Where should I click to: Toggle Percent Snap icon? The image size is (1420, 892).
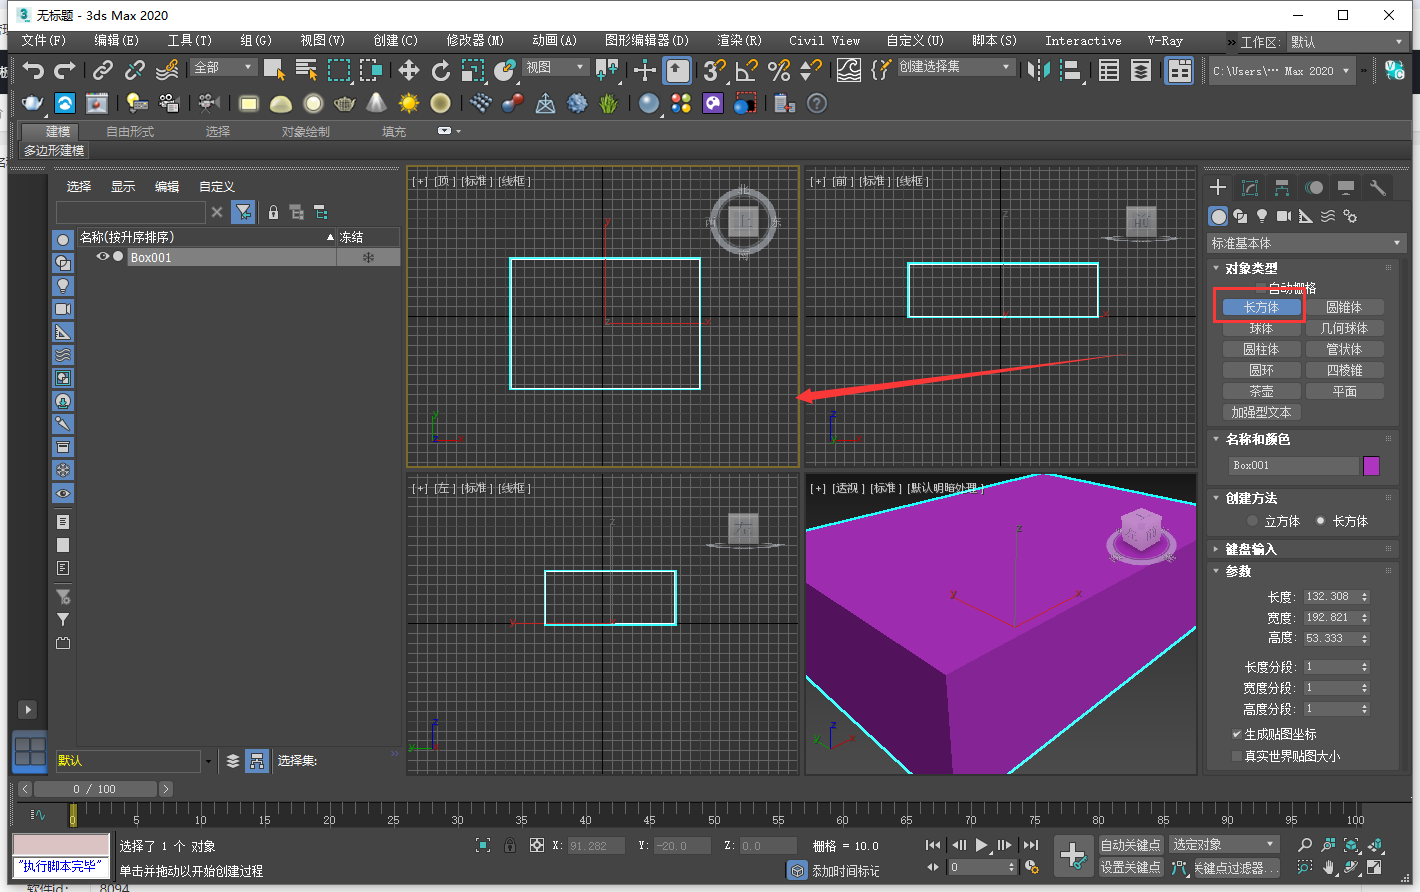(x=779, y=70)
